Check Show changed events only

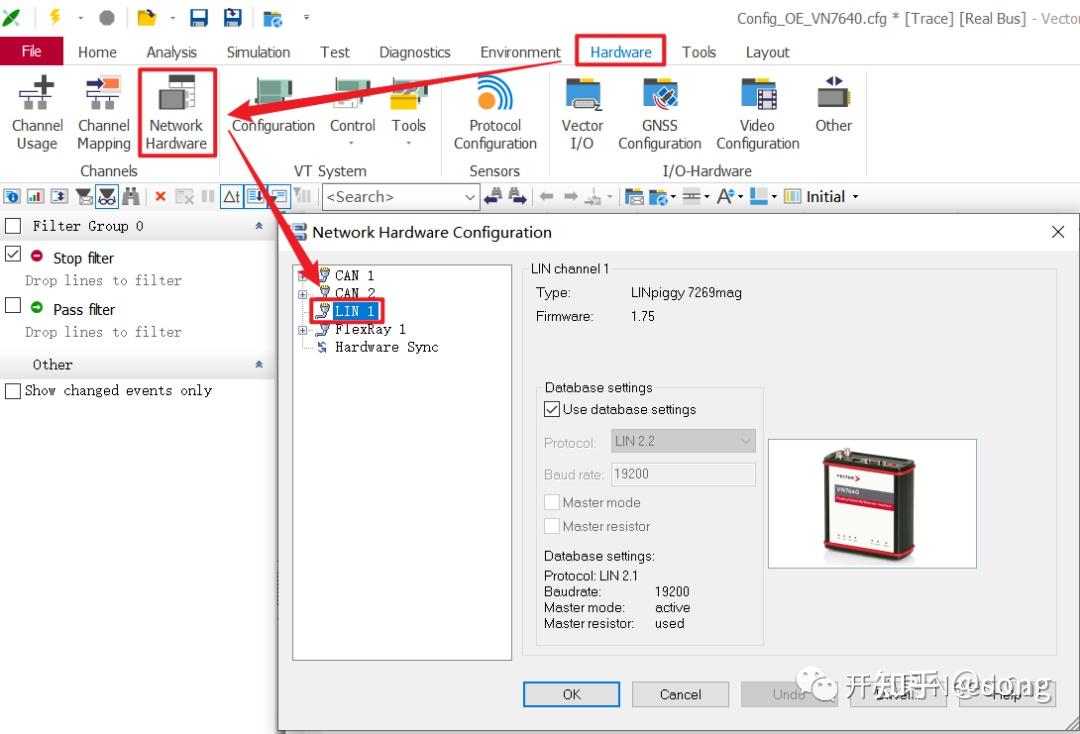pos(12,391)
